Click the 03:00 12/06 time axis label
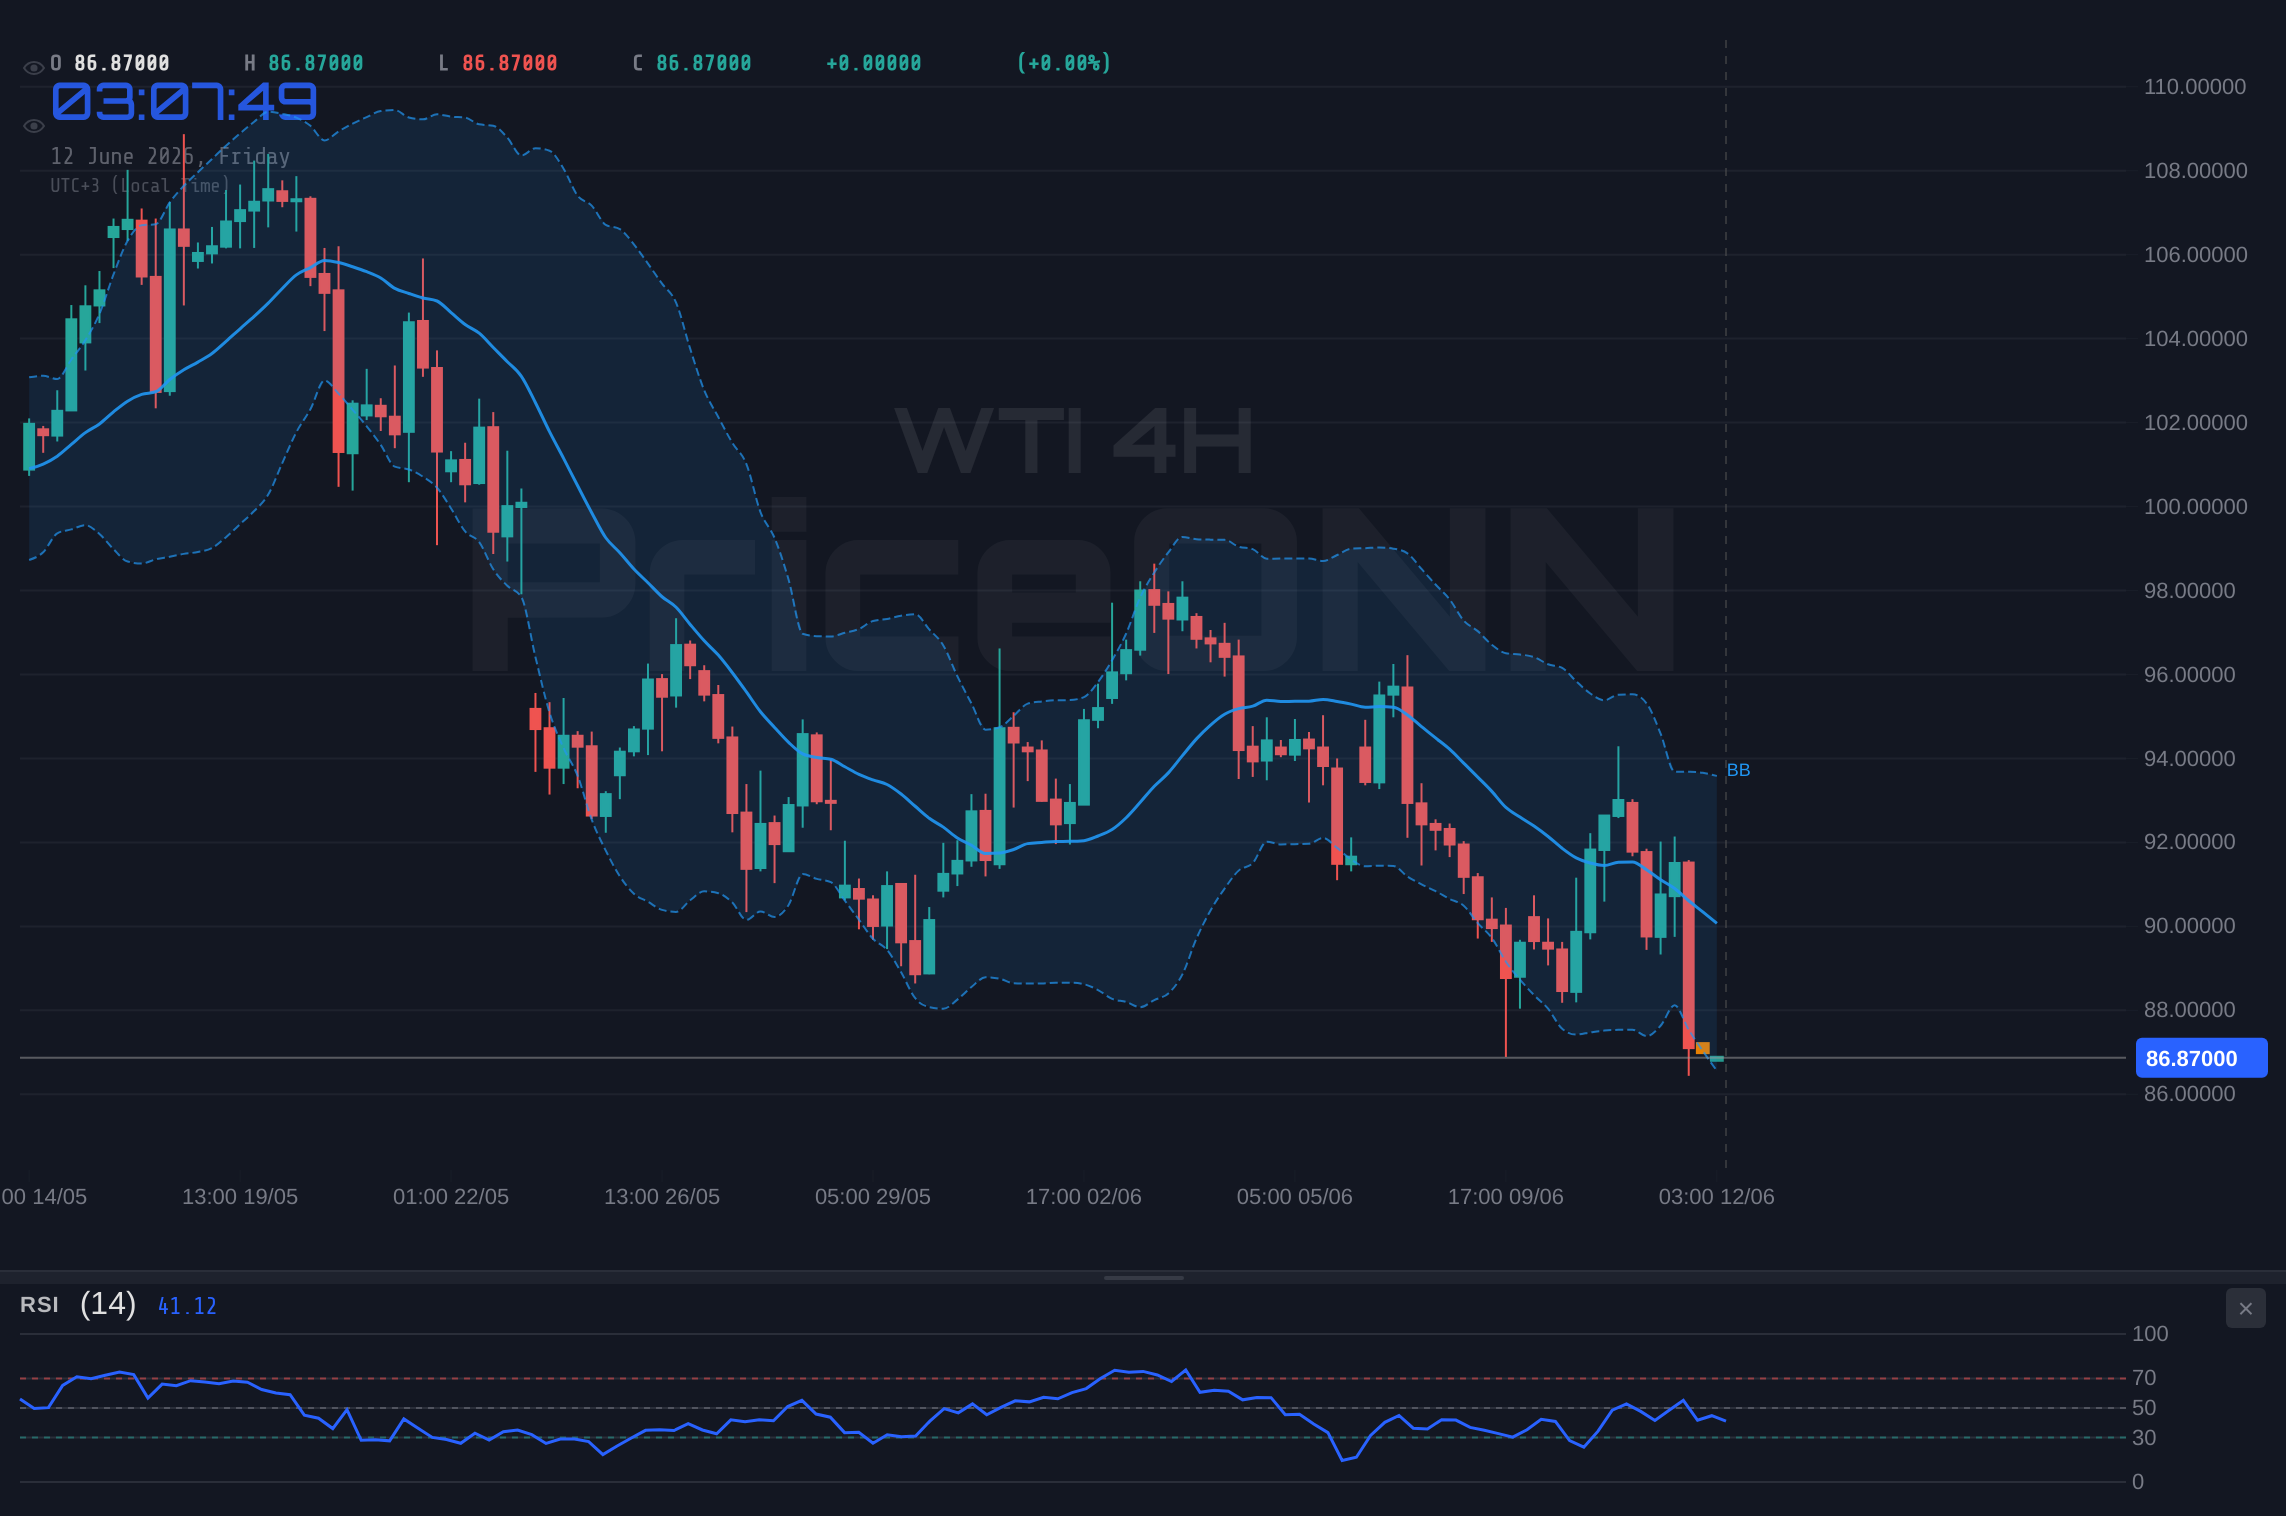The width and height of the screenshot is (2286, 1516). [1717, 1197]
